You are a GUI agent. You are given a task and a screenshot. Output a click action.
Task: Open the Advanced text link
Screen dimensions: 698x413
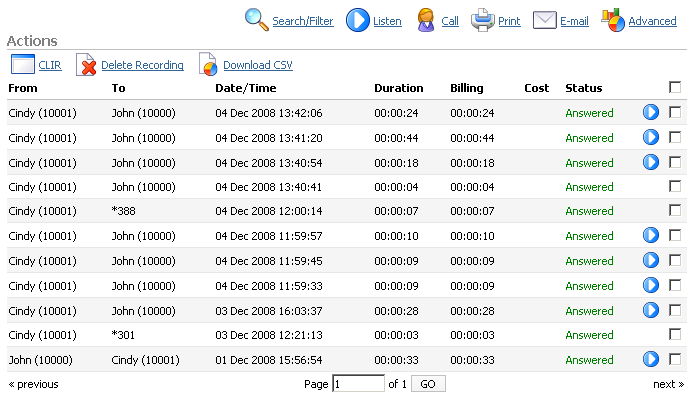652,21
